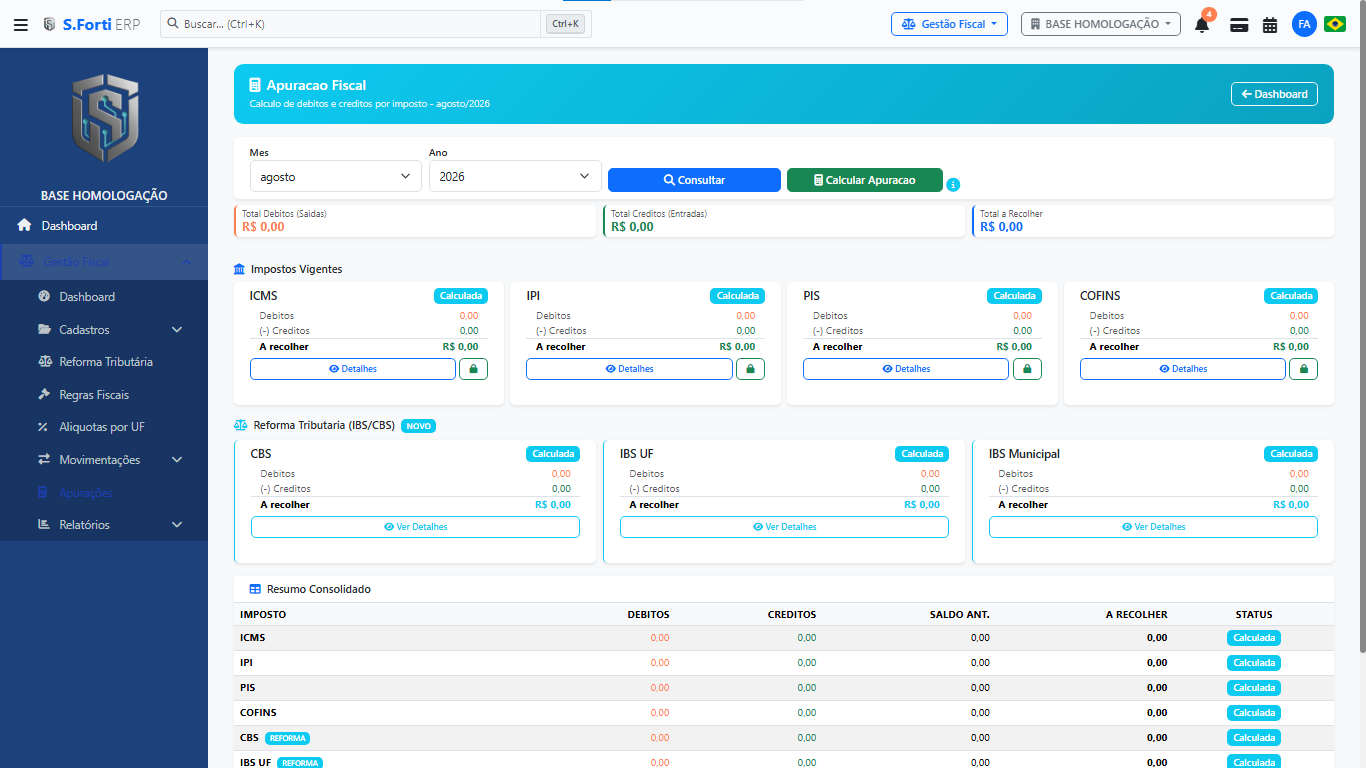View Detalhes for the PIS card
Image resolution: width=1366 pixels, height=768 pixels.
(906, 369)
